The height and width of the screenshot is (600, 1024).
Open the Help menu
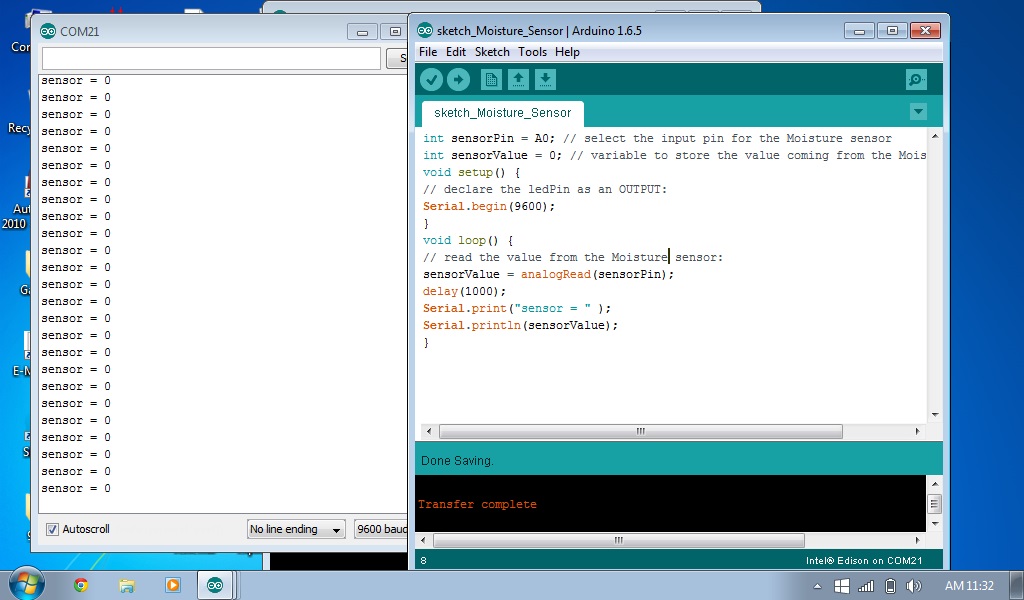568,52
